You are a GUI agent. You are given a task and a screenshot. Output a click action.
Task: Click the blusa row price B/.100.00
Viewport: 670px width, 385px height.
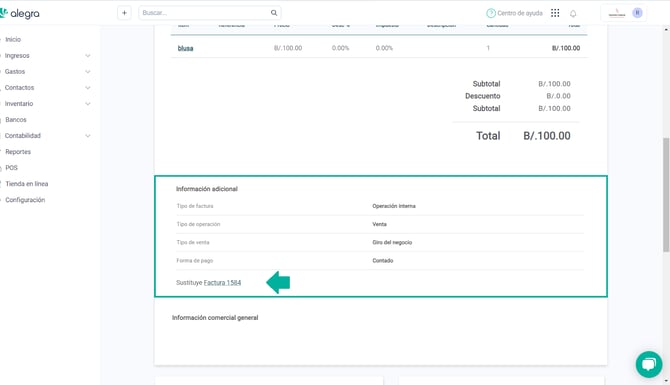click(288, 48)
